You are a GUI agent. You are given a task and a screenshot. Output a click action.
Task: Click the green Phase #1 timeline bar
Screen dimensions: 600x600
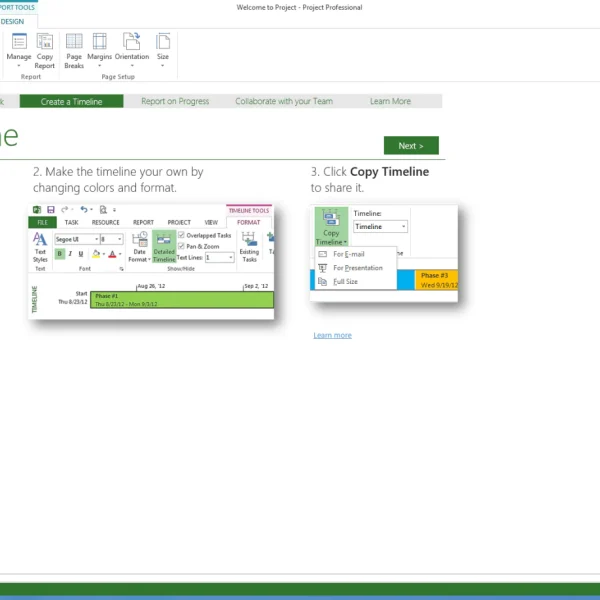click(x=182, y=300)
